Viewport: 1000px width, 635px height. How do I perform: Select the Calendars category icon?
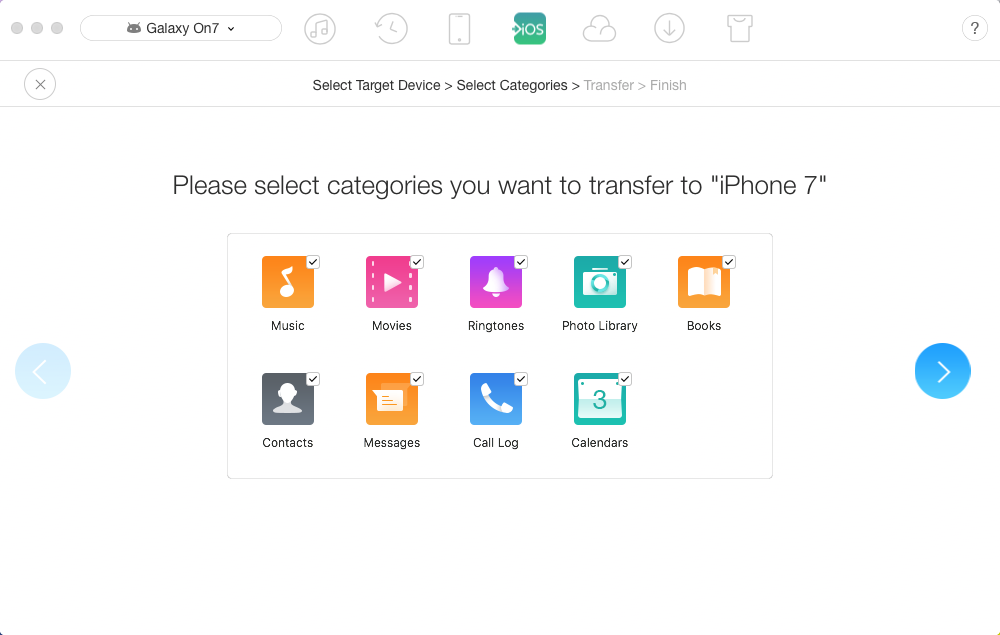tap(599, 399)
